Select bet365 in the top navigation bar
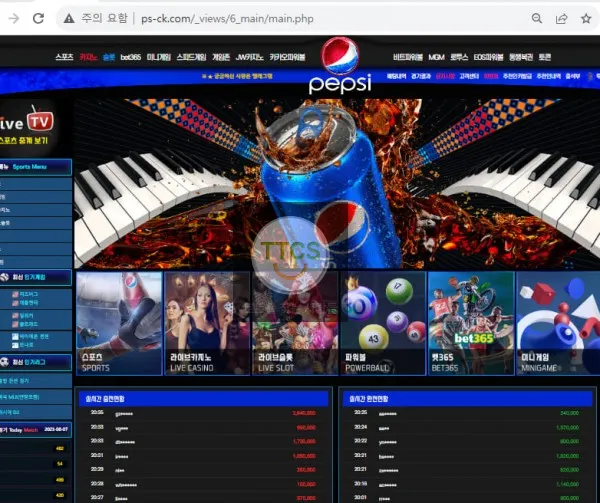 [x=131, y=57]
